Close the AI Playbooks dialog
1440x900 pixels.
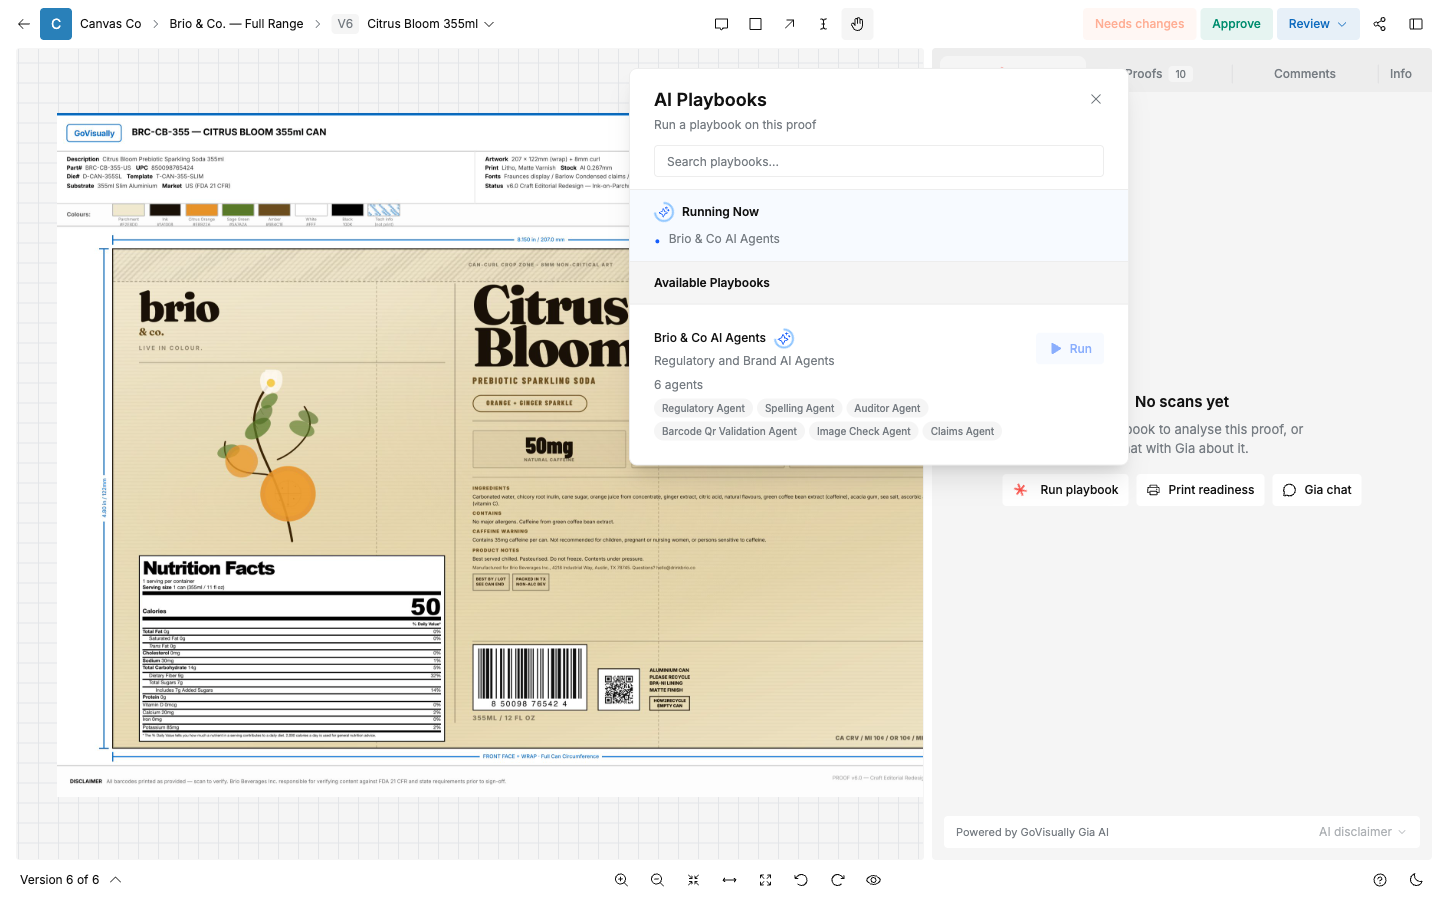(1096, 99)
